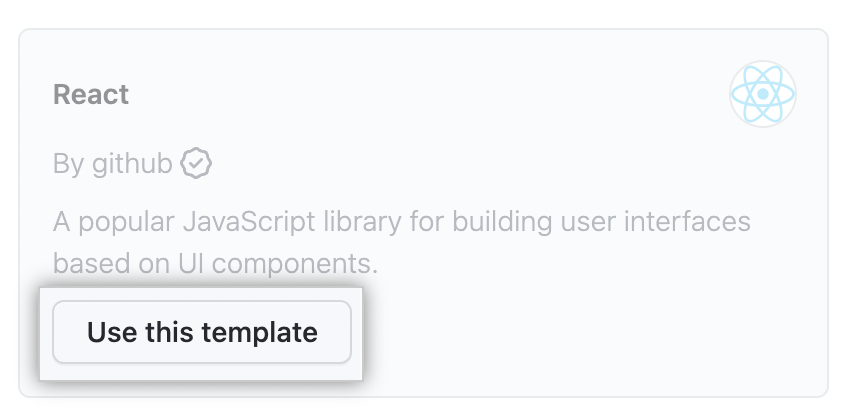Click the verified badge next to github

pos(196,163)
